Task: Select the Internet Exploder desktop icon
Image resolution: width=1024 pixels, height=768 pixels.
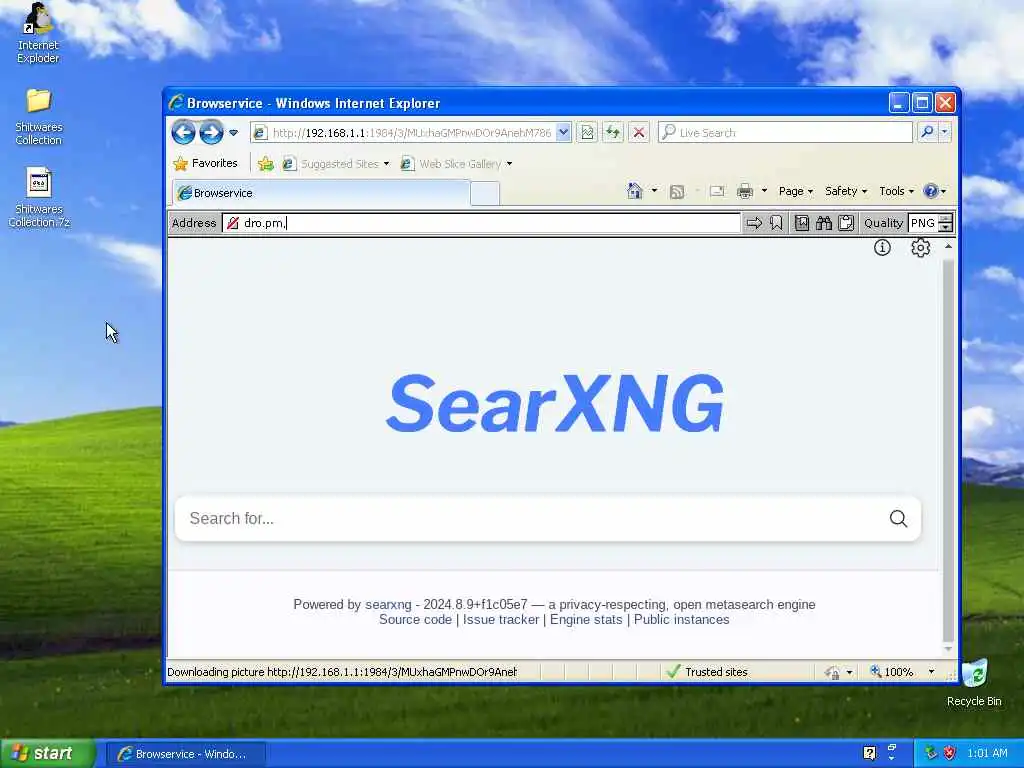Action: pyautogui.click(x=38, y=33)
